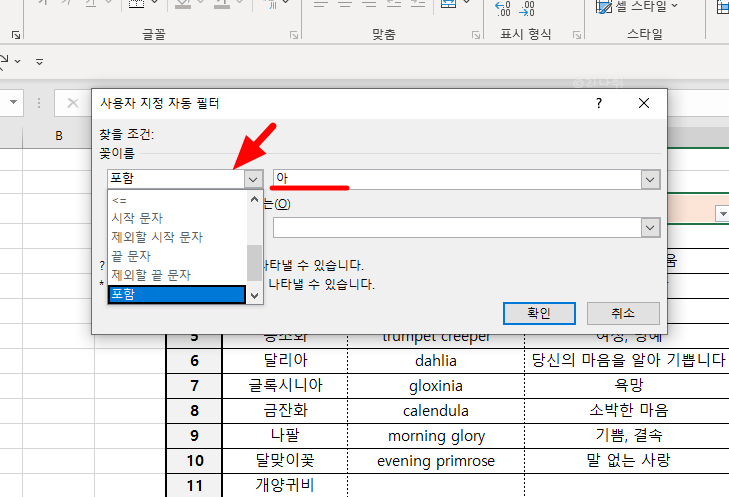The height and width of the screenshot is (497, 729).
Task: Open the 표시 형식 number format dialog launcher
Action: pyautogui.click(x=577, y=35)
